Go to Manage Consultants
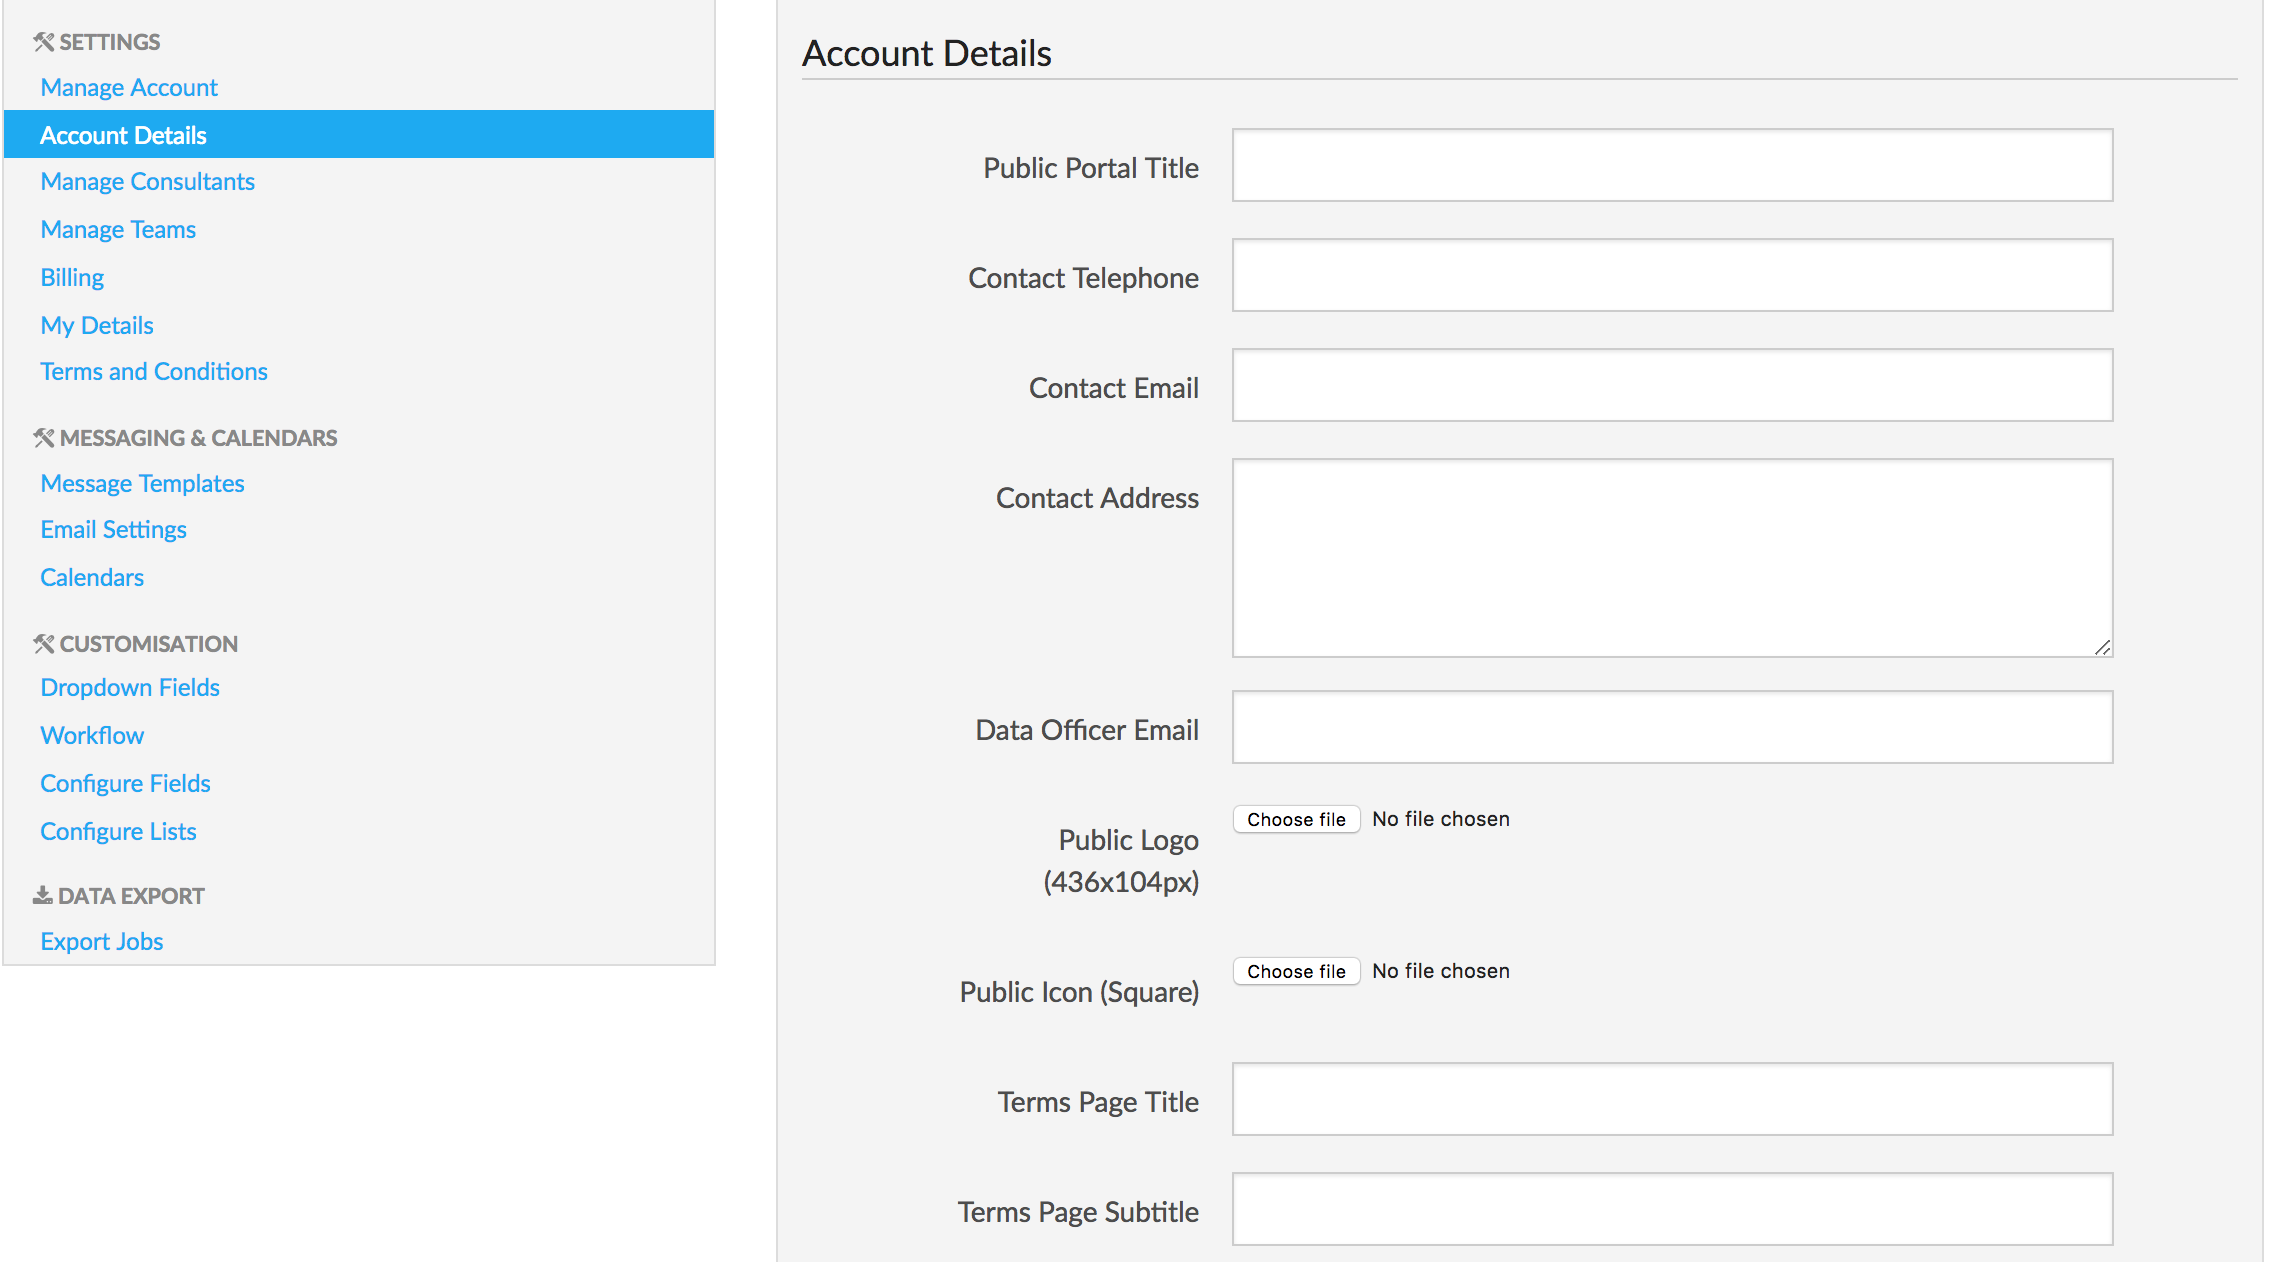This screenshot has width=2280, height=1262. click(x=147, y=182)
